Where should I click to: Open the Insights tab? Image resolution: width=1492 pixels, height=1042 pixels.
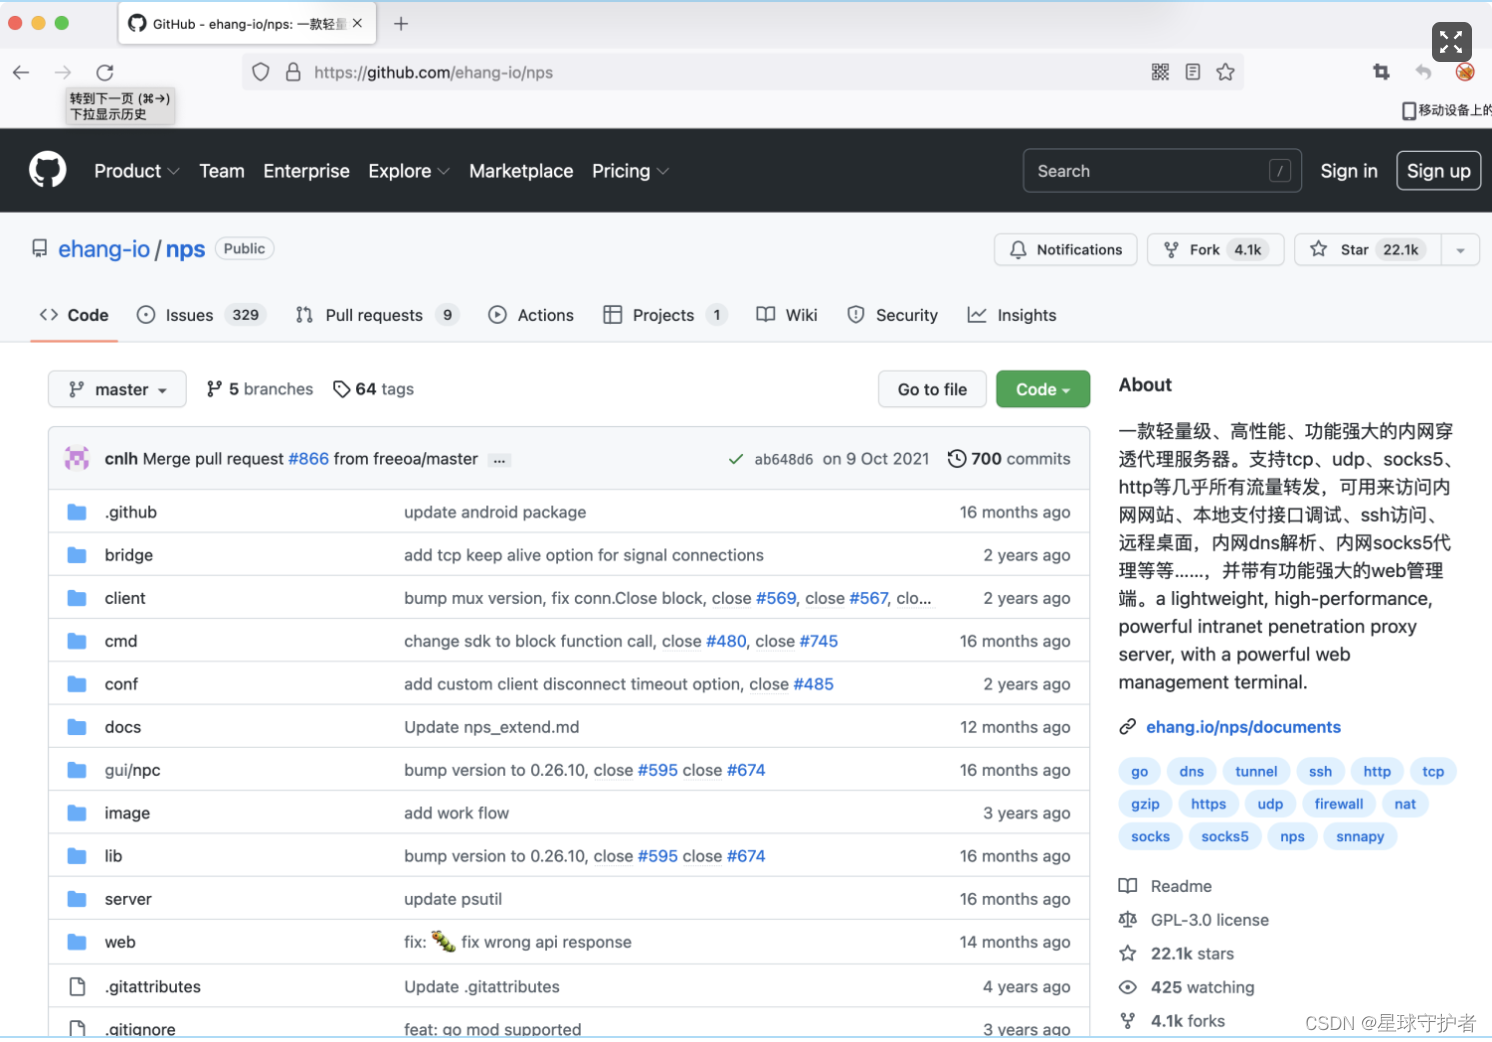(x=1012, y=315)
